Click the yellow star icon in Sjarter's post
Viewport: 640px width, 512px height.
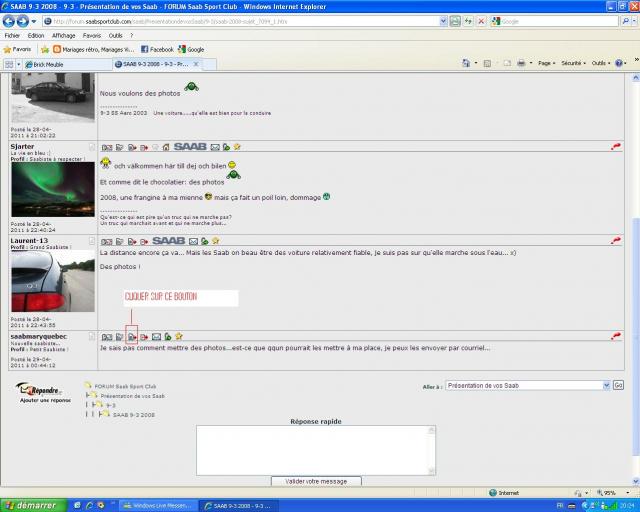pyautogui.click(x=237, y=147)
